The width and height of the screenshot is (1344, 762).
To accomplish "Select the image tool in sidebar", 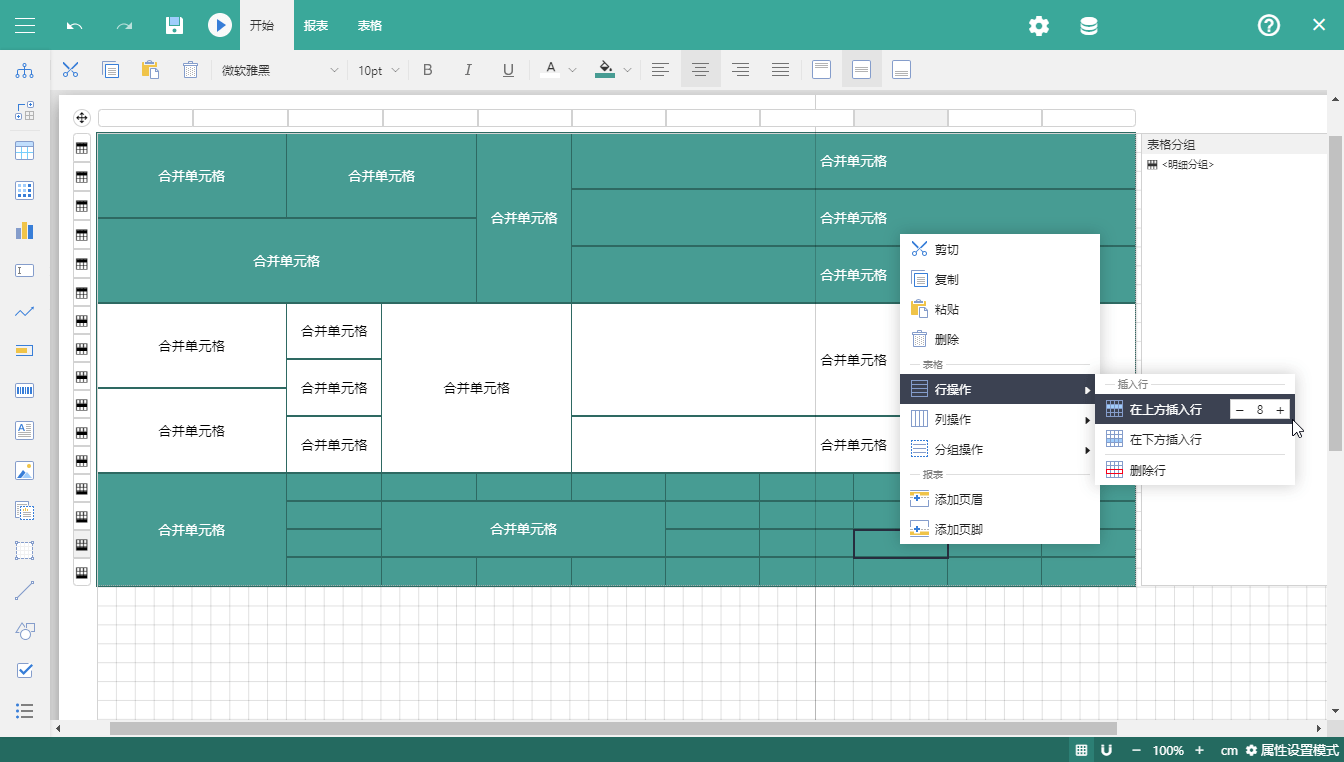I will tap(25, 470).
